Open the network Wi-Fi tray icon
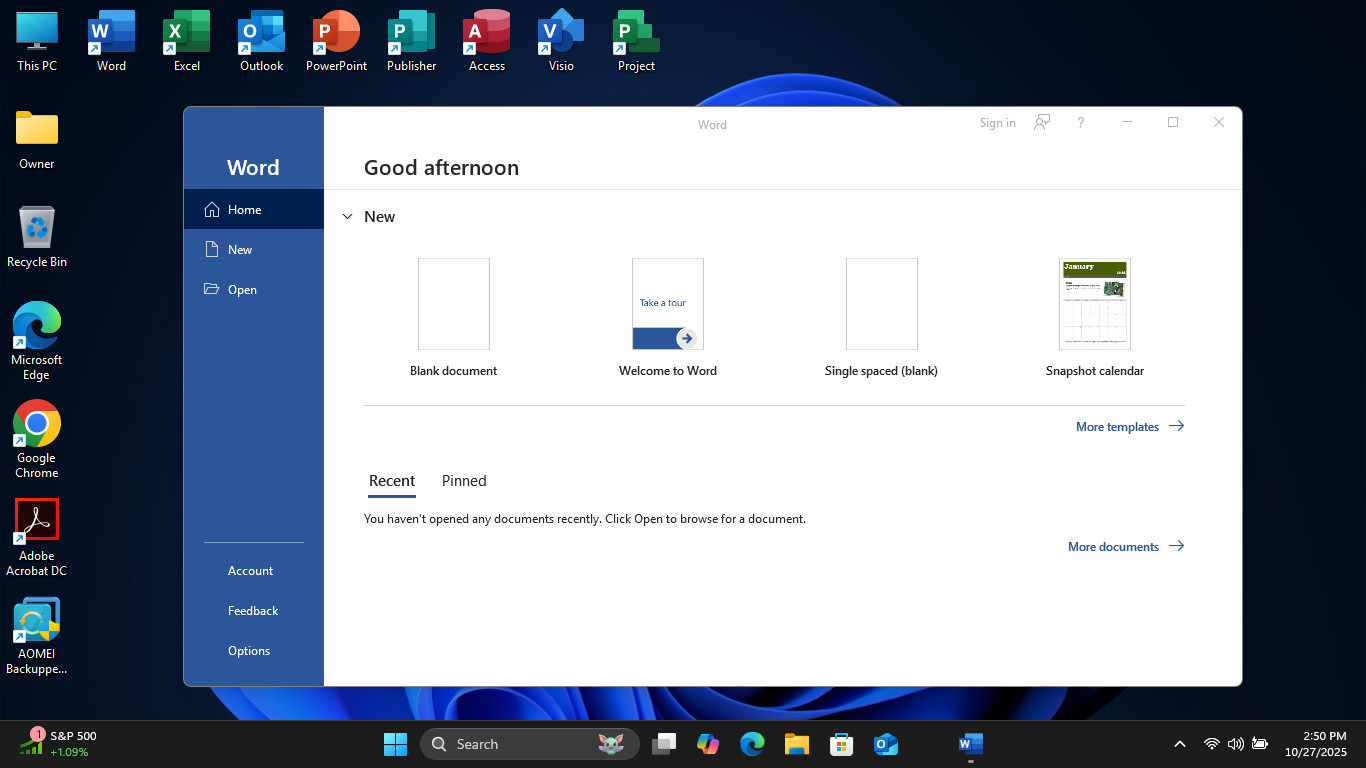The image size is (1366, 768). coord(1211,744)
